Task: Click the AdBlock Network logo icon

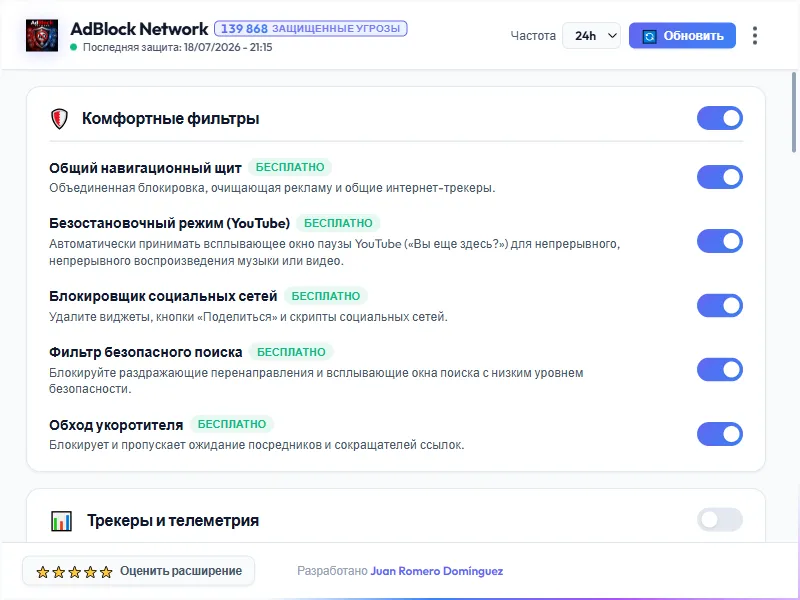Action: (42, 36)
